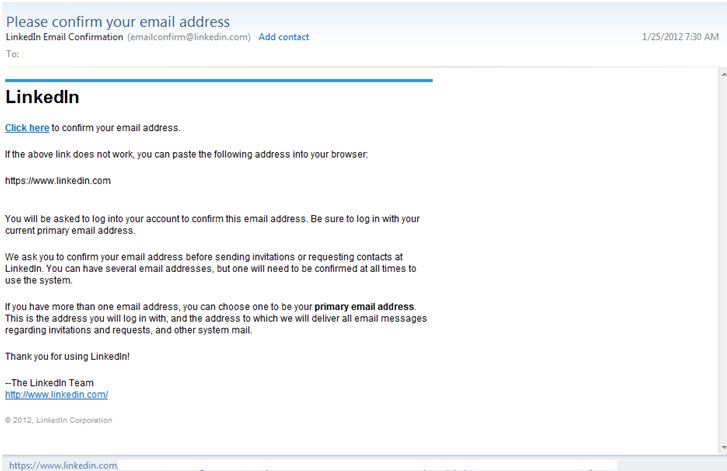Click the line 'If the above link does not work'

pos(186,155)
